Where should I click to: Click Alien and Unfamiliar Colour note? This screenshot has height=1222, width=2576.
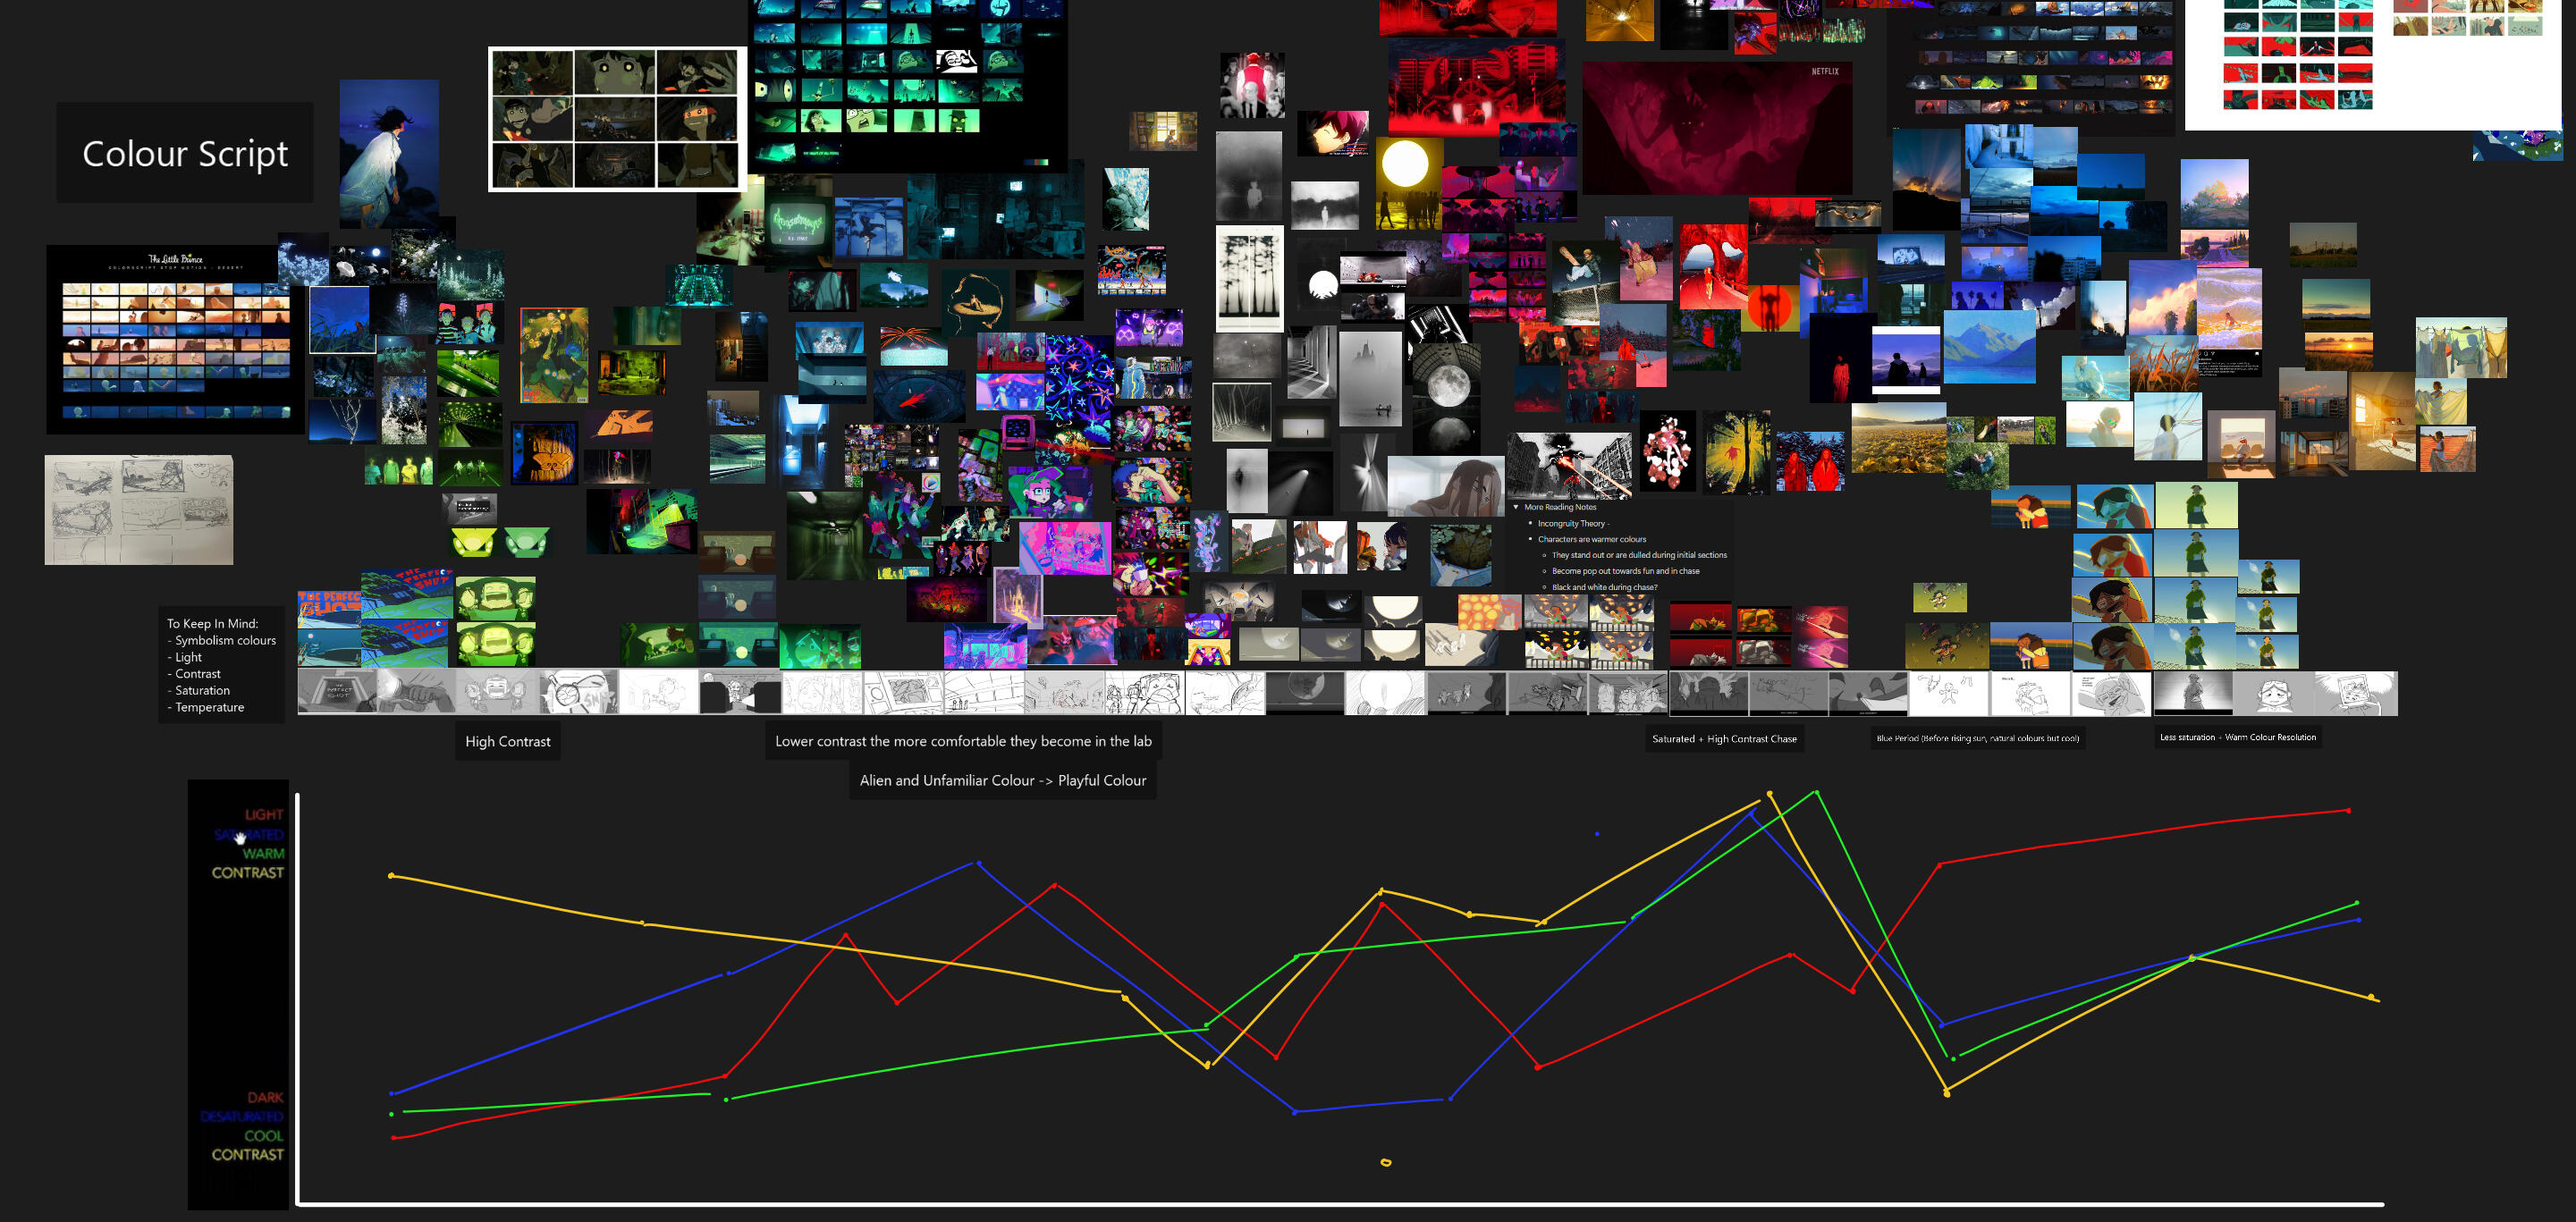click(x=1002, y=780)
